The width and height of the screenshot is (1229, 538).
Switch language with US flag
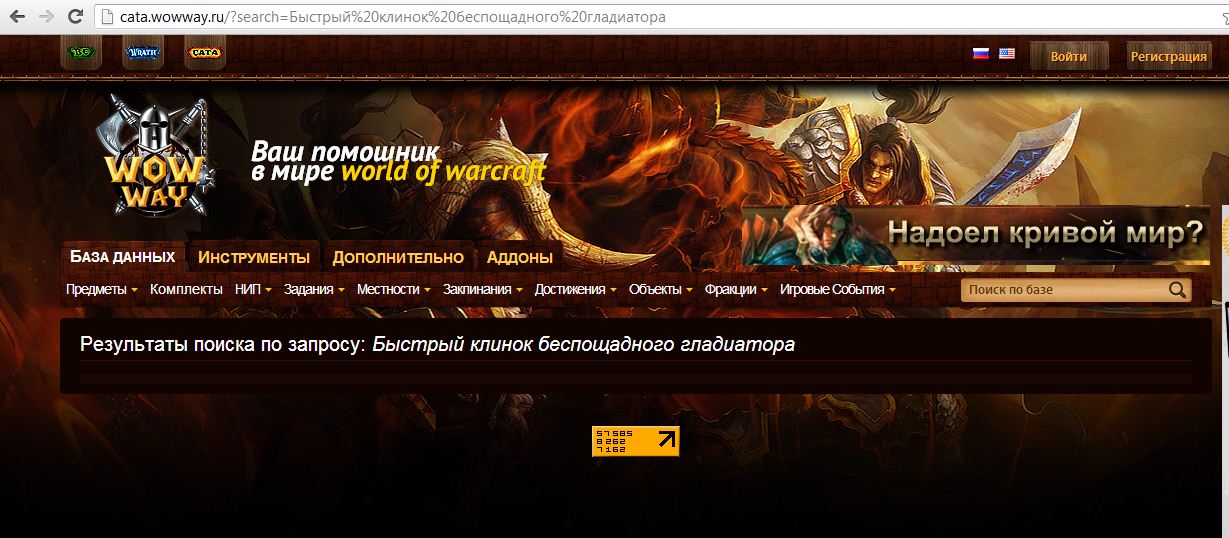[x=1007, y=54]
